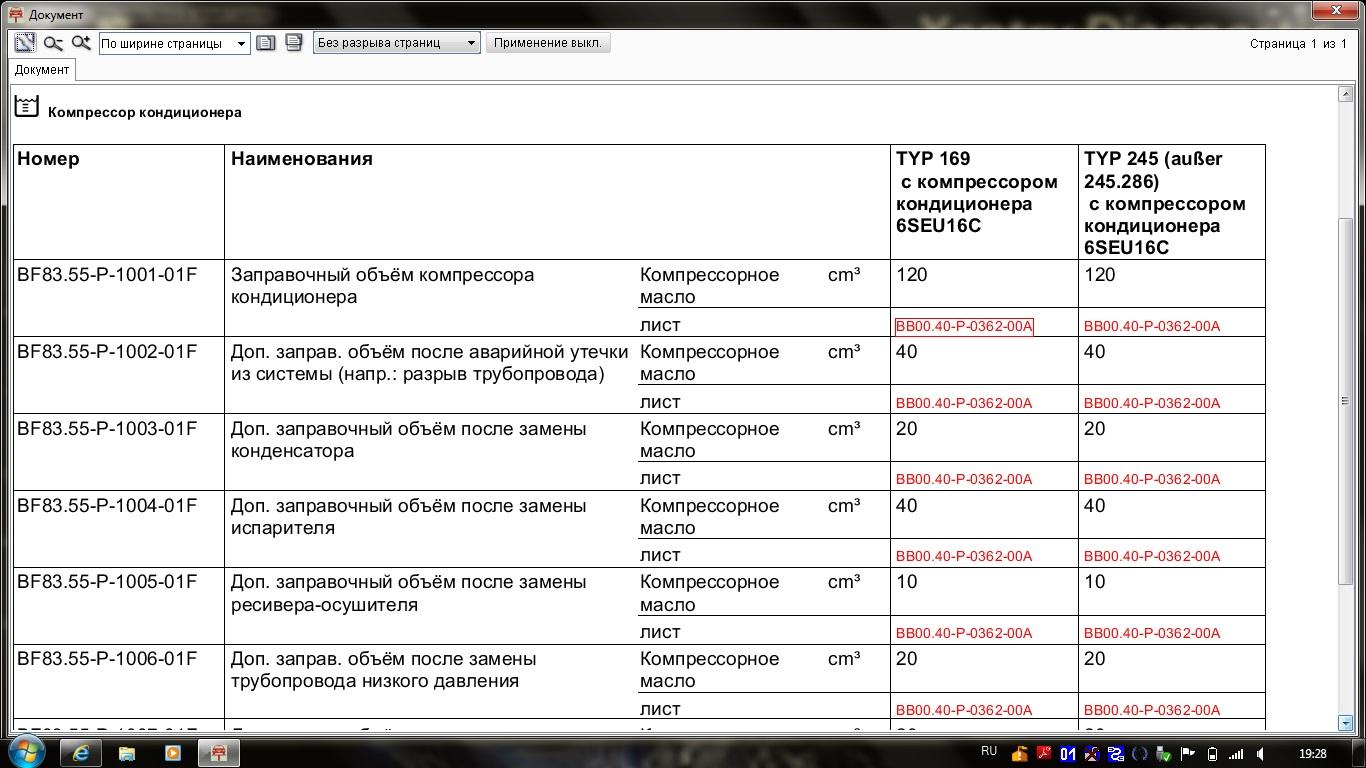Open the Windows Explorer folder icon

pyautogui.click(x=127, y=753)
